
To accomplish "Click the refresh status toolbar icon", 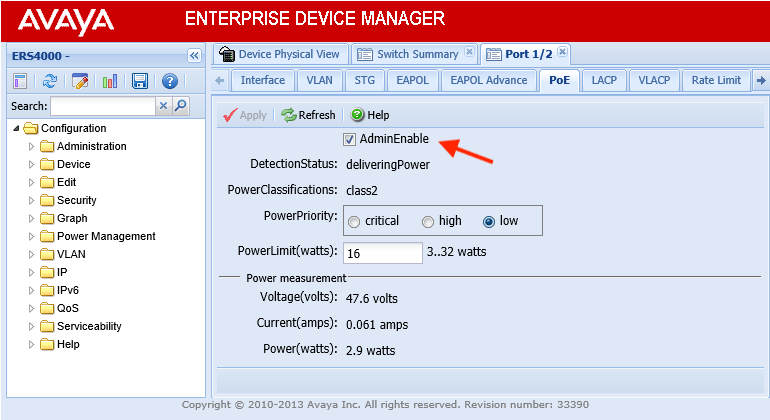I will pyautogui.click(x=50, y=81).
